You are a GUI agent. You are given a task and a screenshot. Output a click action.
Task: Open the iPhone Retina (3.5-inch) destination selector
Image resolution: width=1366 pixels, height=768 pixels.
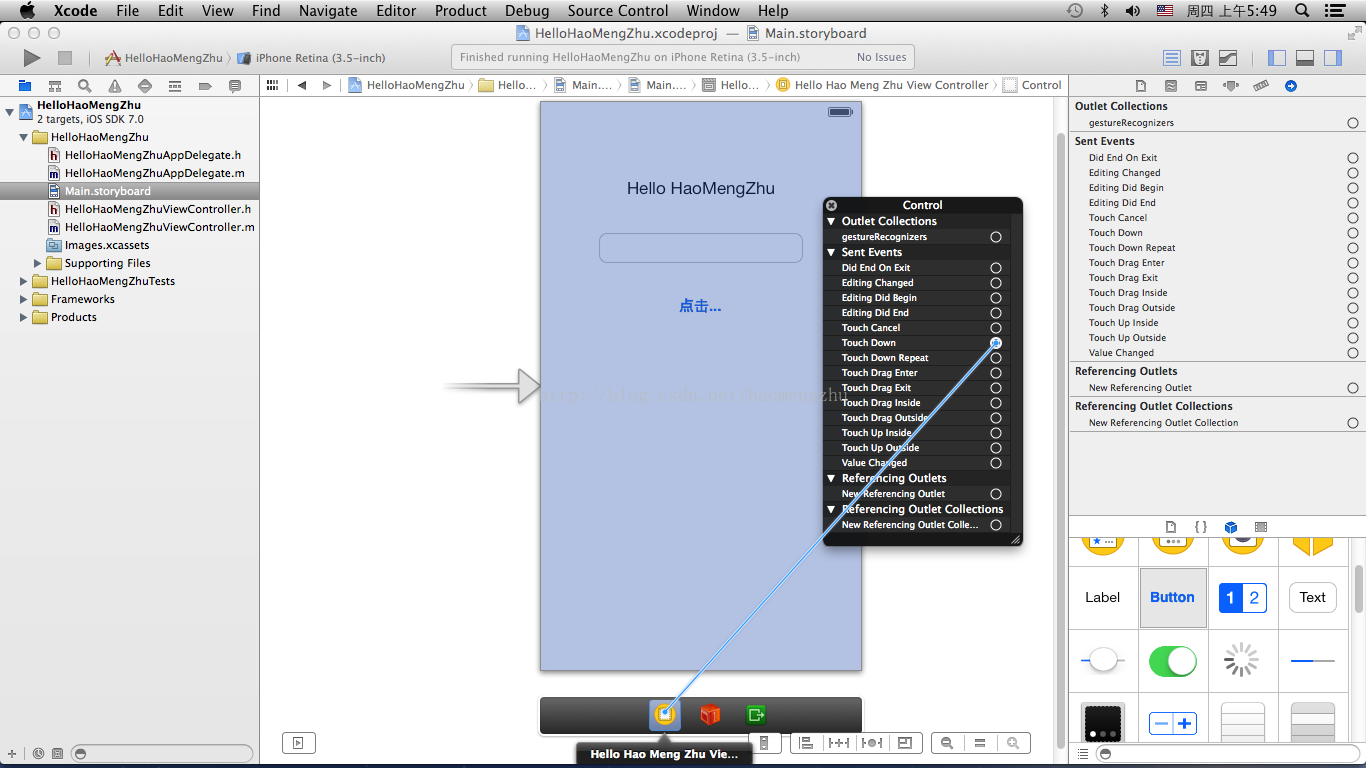point(312,58)
